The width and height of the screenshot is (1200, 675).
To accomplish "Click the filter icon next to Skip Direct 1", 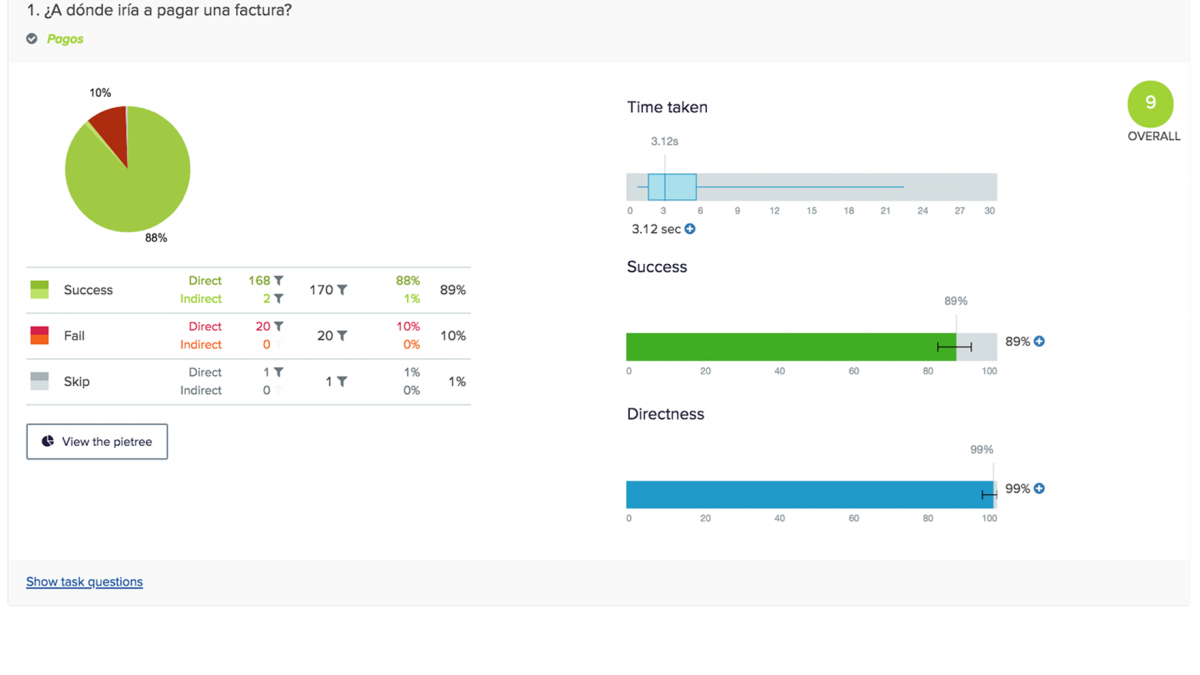I will (x=279, y=373).
